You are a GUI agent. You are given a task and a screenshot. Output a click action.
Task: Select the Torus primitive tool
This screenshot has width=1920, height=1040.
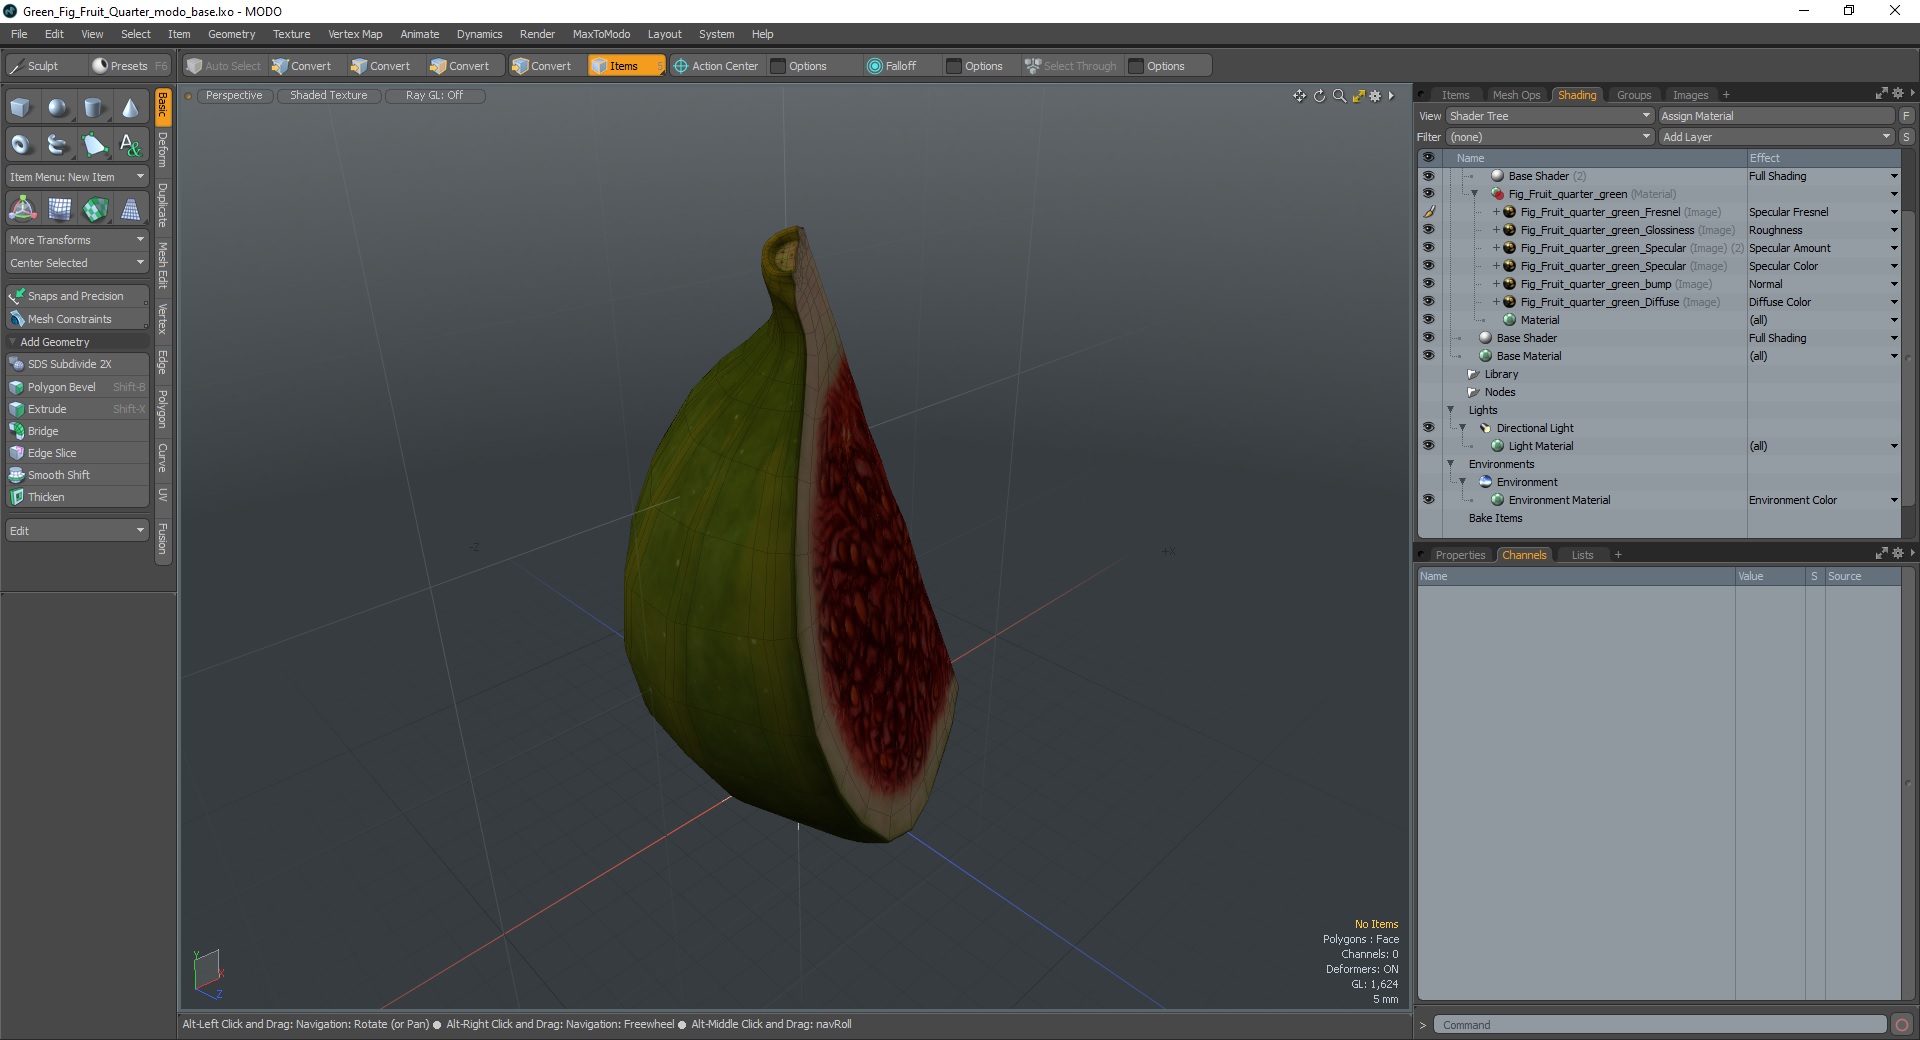(21, 145)
